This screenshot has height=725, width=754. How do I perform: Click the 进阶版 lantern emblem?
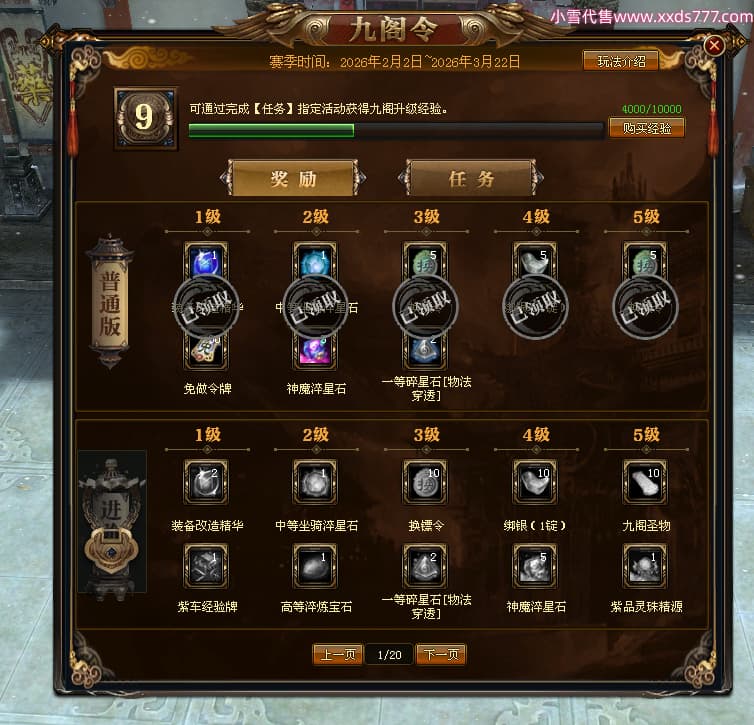pos(112,522)
